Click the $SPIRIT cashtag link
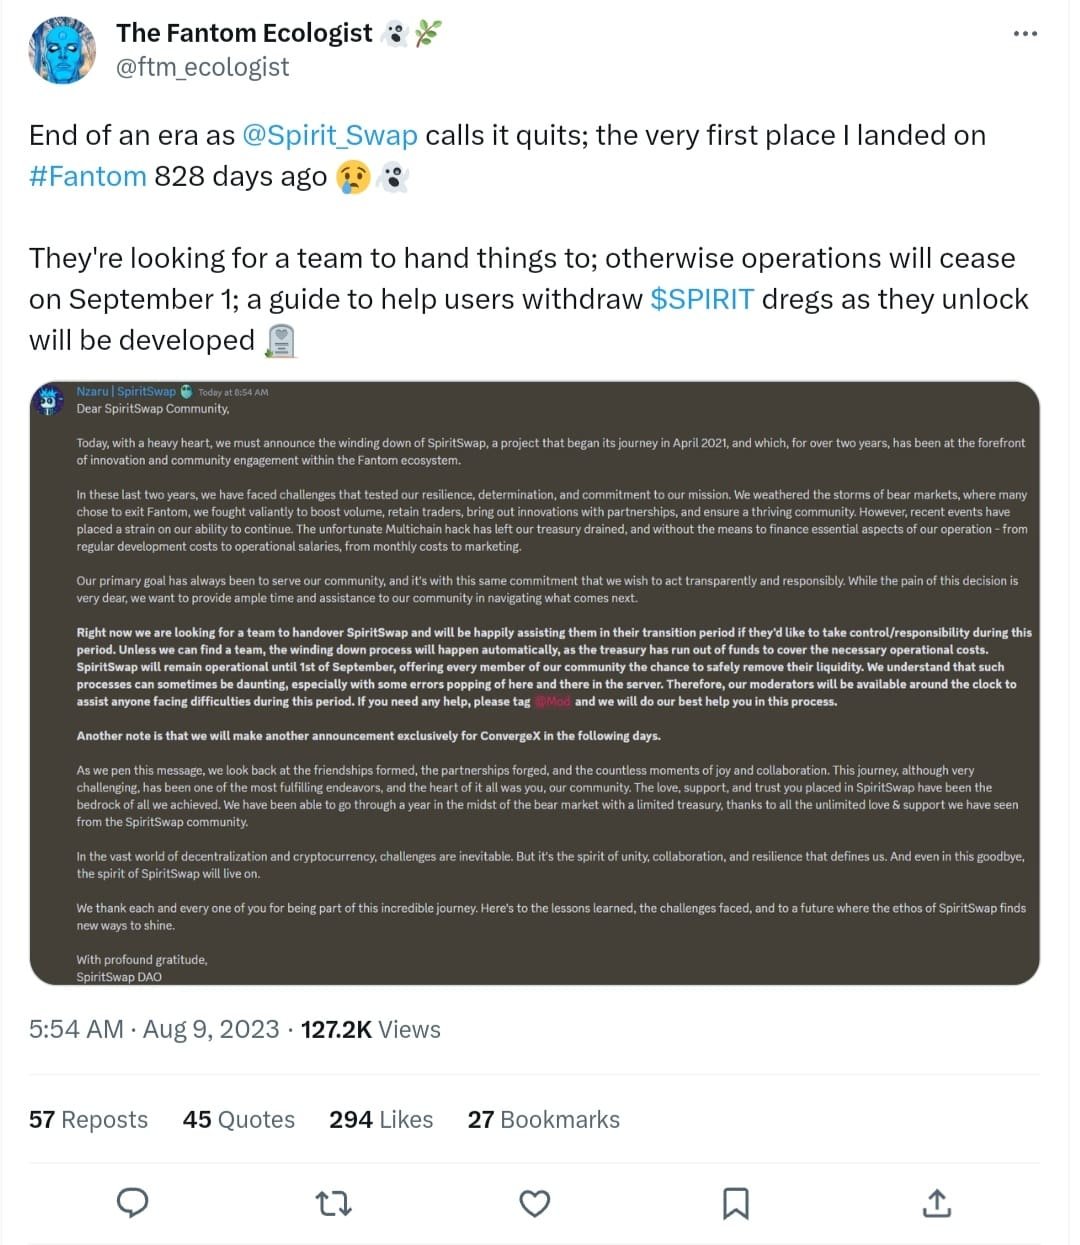 [702, 299]
